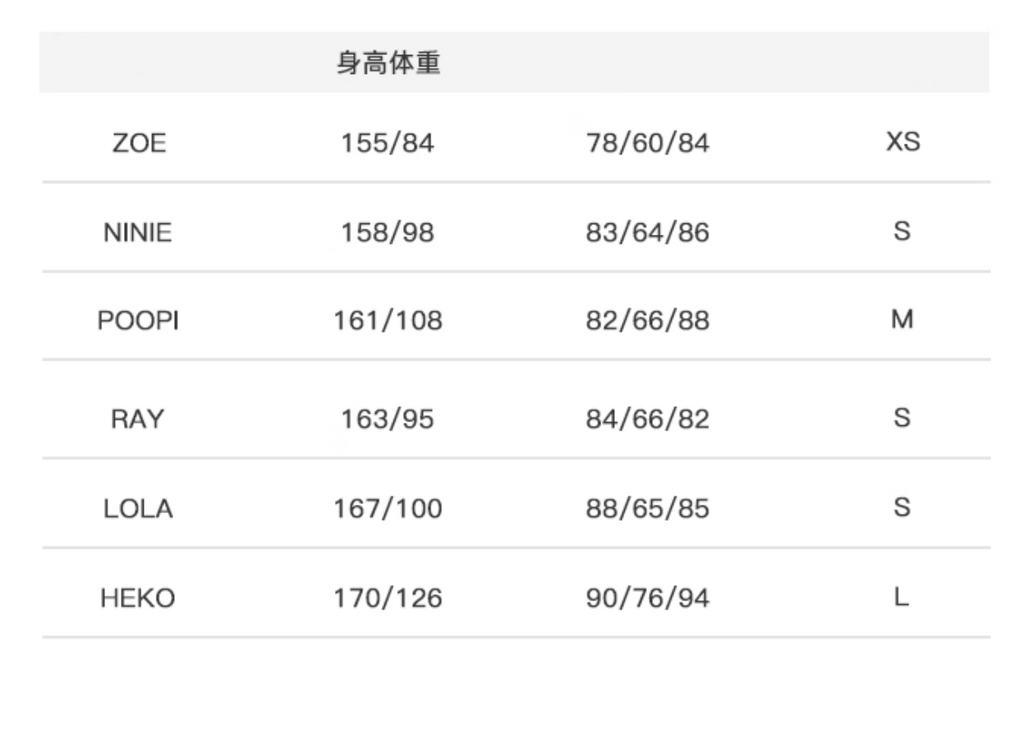Select the LOLA name cell

click(x=138, y=509)
